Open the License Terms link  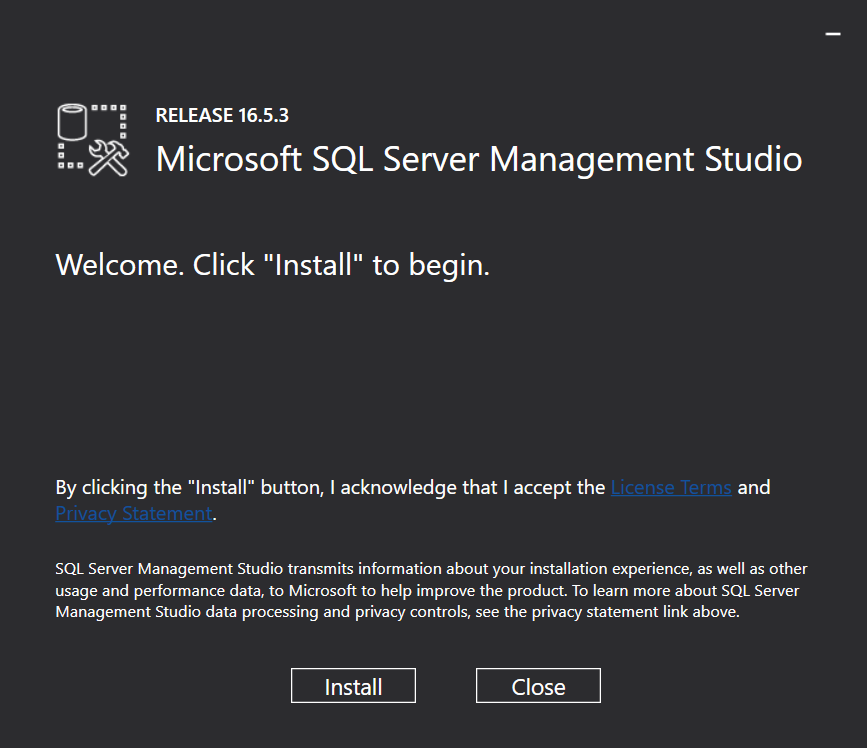(671, 488)
